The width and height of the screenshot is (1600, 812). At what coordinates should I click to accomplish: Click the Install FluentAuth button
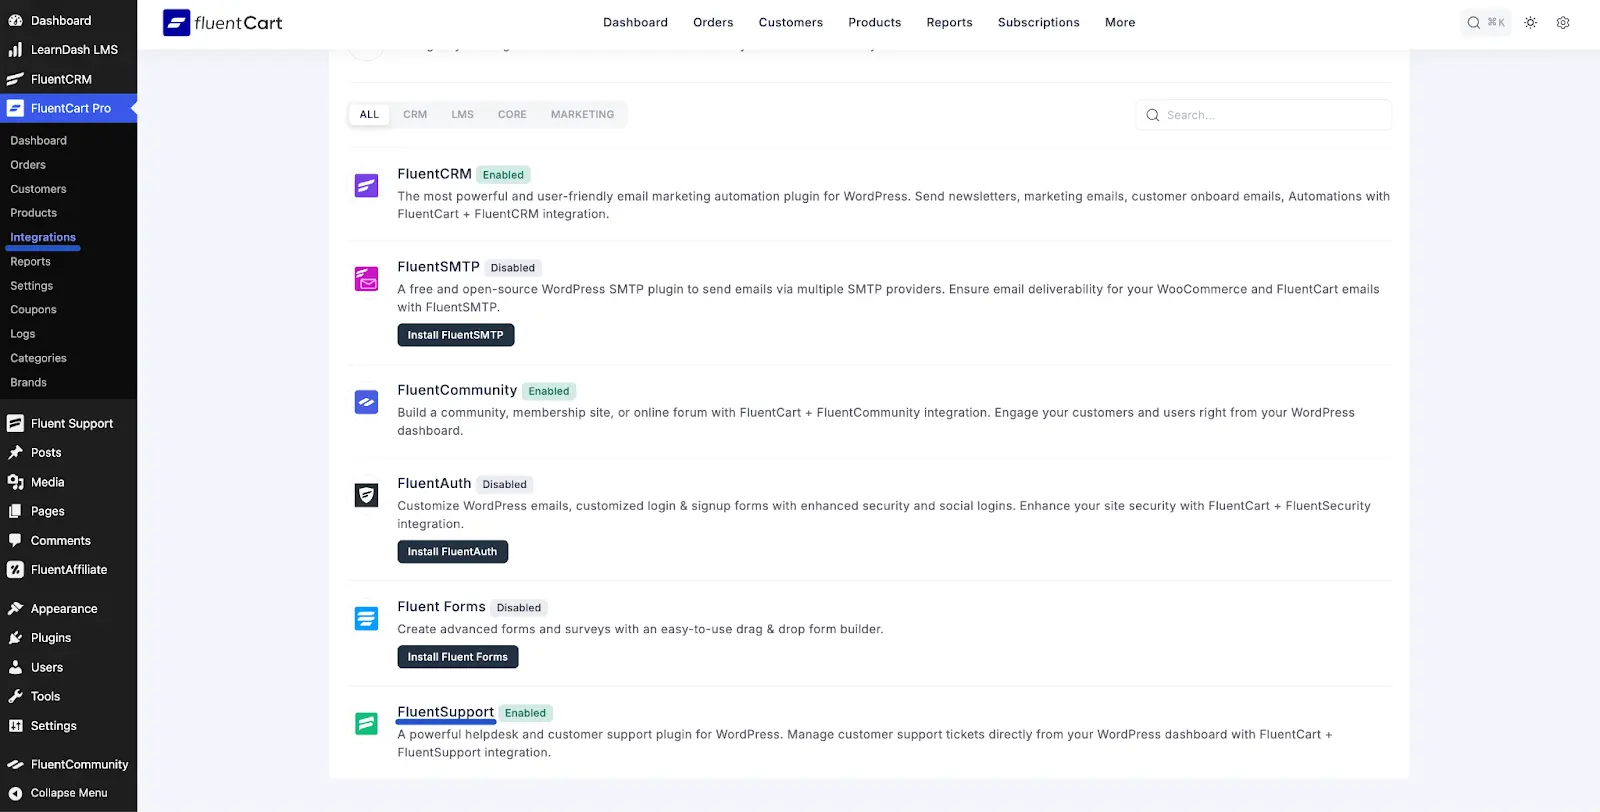click(452, 552)
